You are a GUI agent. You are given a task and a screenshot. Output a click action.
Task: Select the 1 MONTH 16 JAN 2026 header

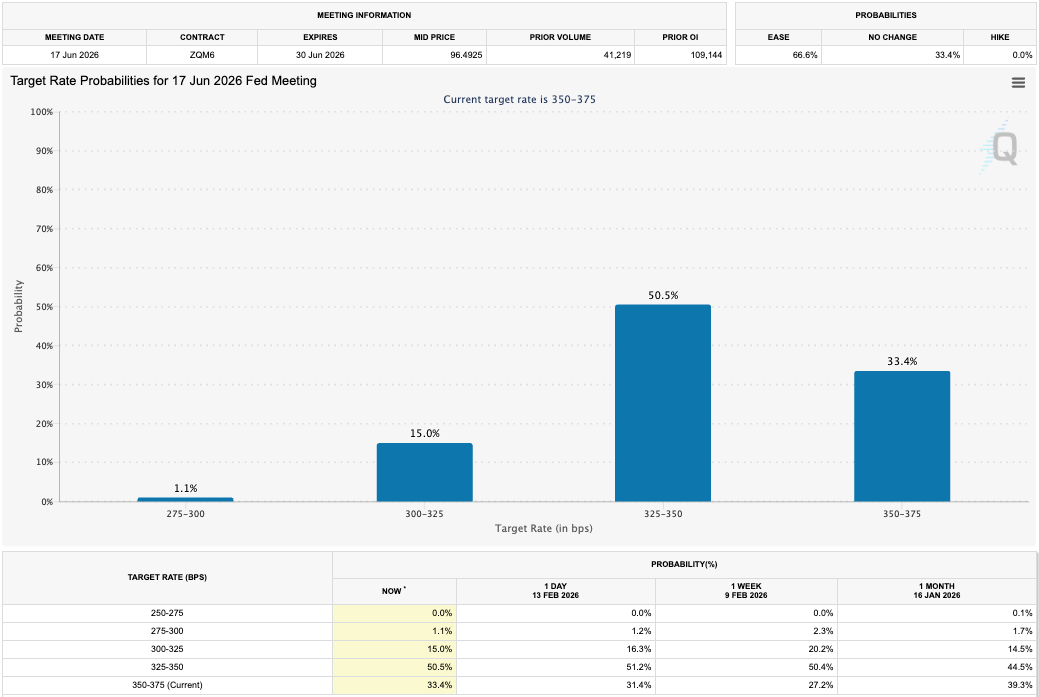tap(937, 590)
